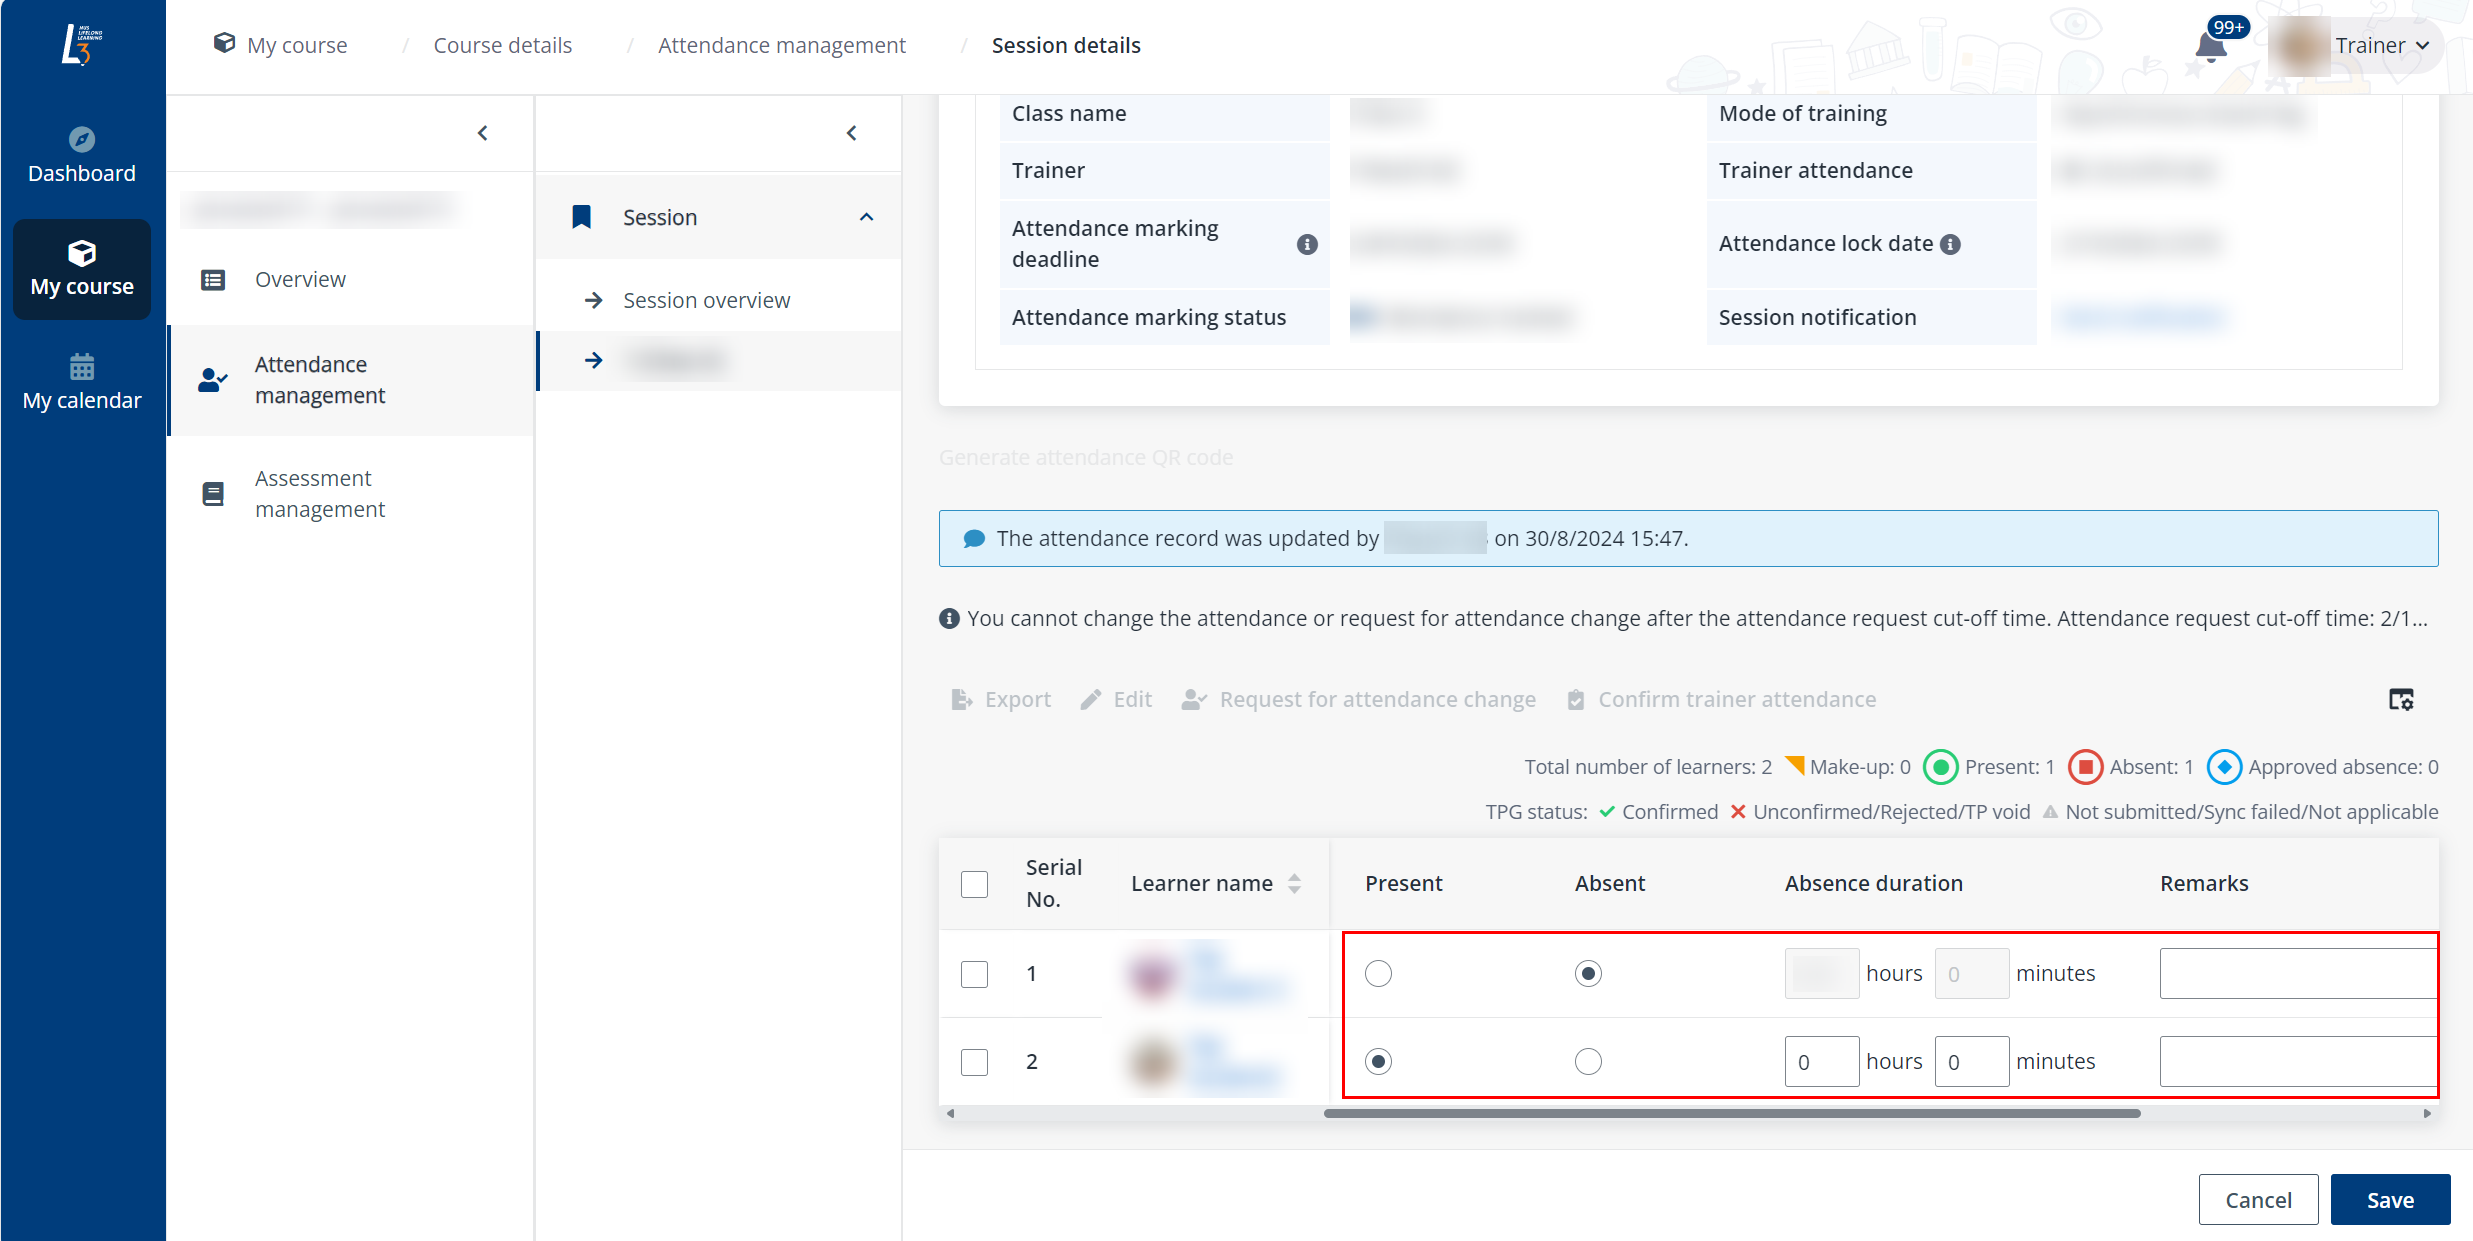Mark learner 2 as Absent

pyautogui.click(x=1589, y=1062)
